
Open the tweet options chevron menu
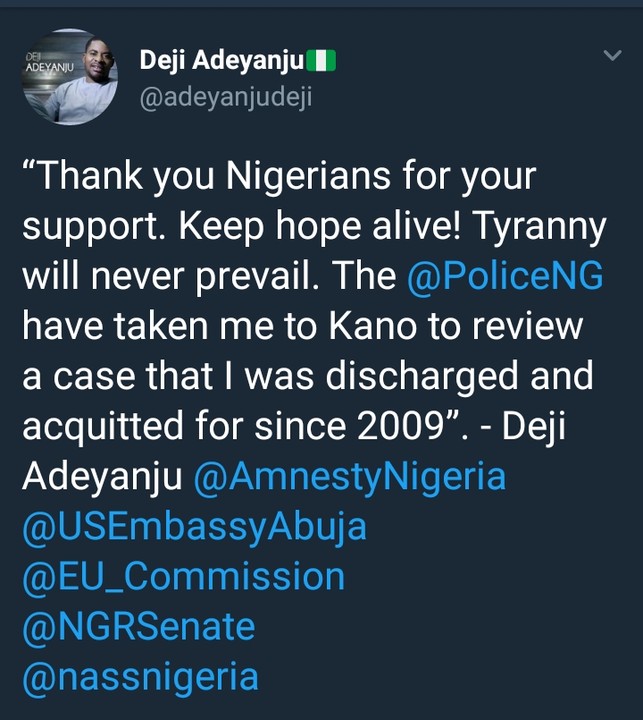point(612,58)
